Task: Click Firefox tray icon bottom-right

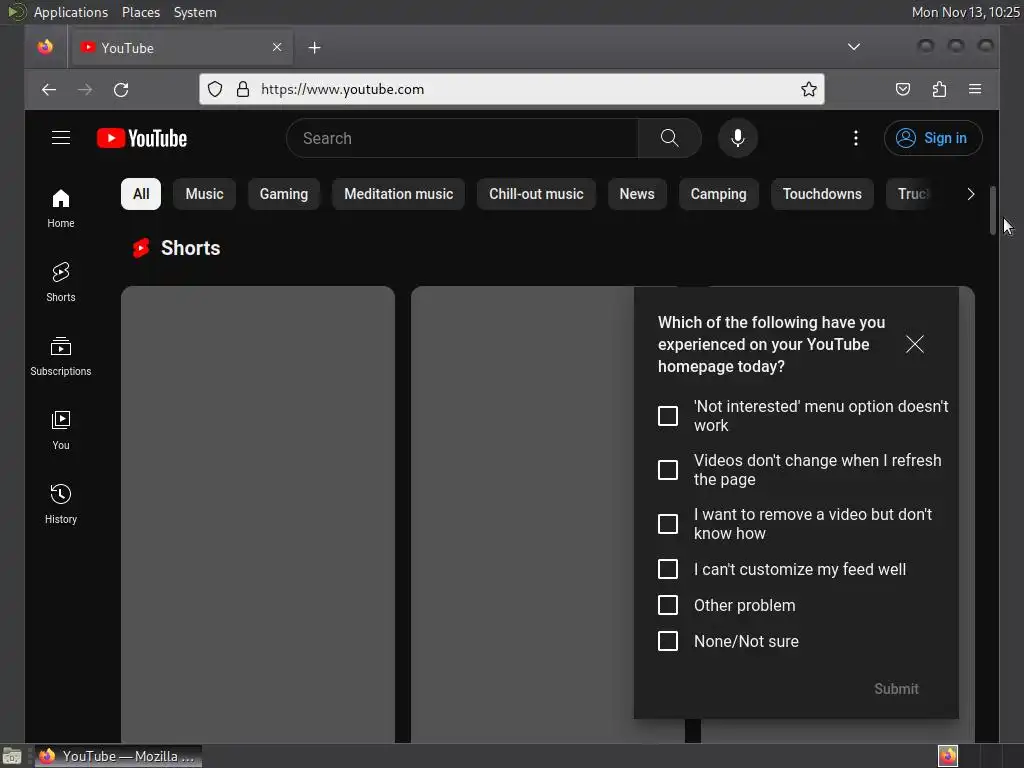Action: tap(948, 756)
